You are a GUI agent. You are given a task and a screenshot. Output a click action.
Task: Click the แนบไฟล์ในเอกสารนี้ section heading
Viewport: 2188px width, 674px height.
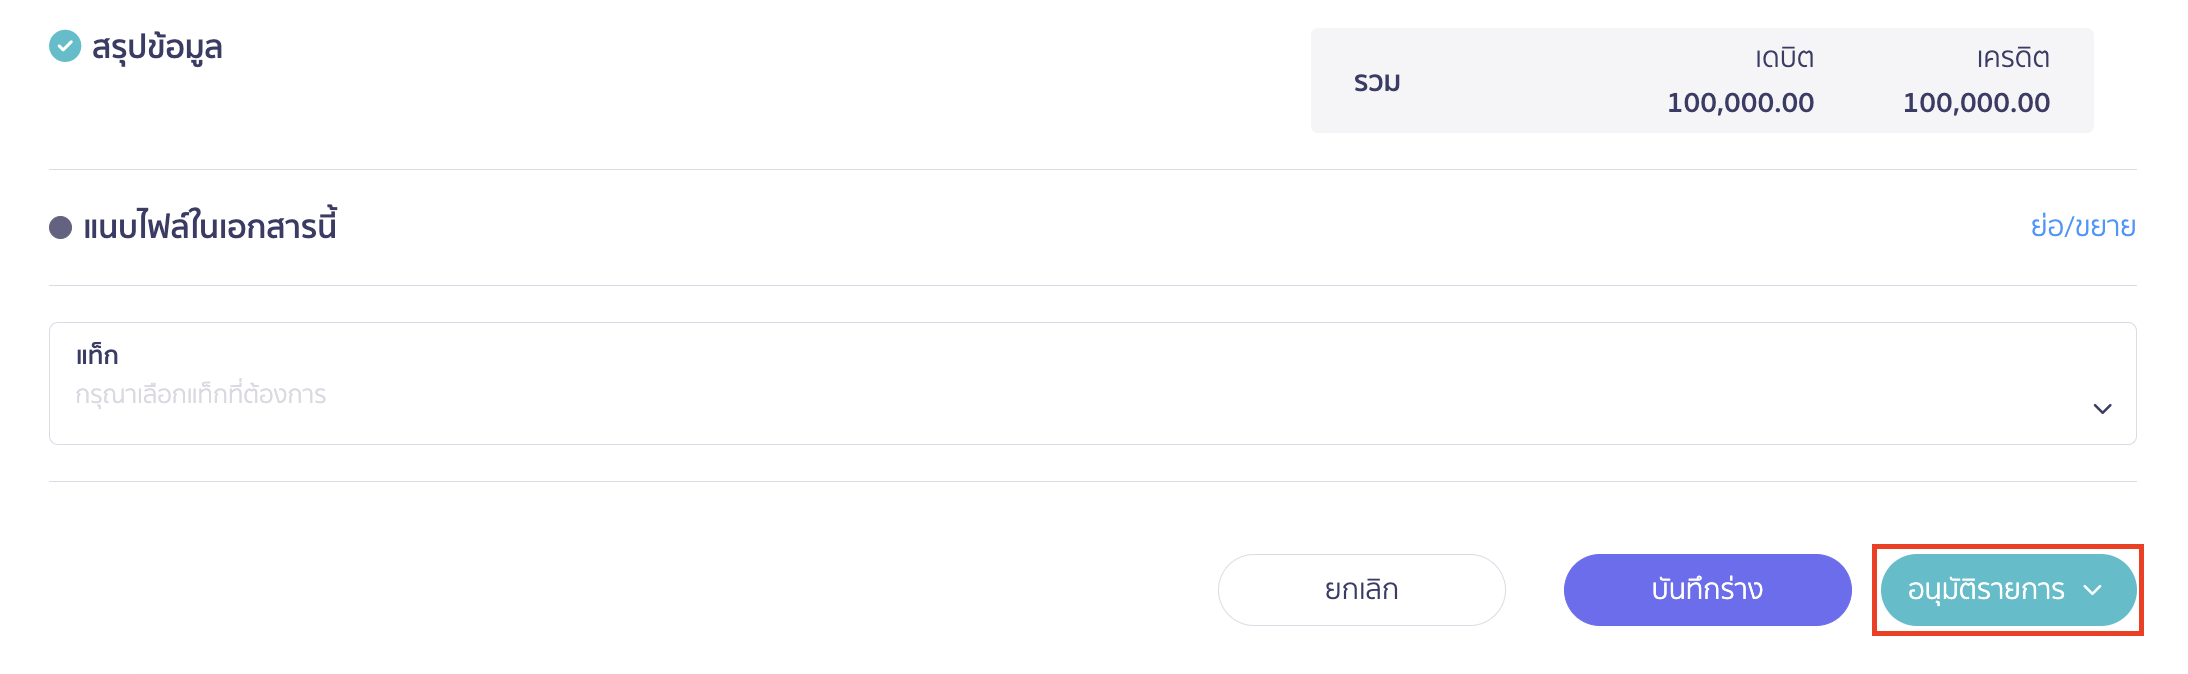210,227
